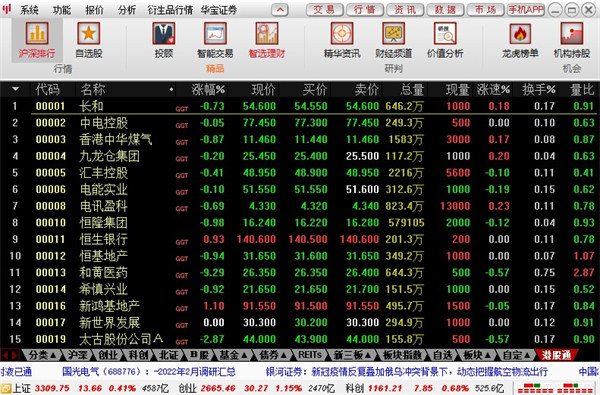
Task: Click the app logo in title bar
Action: tap(7, 9)
